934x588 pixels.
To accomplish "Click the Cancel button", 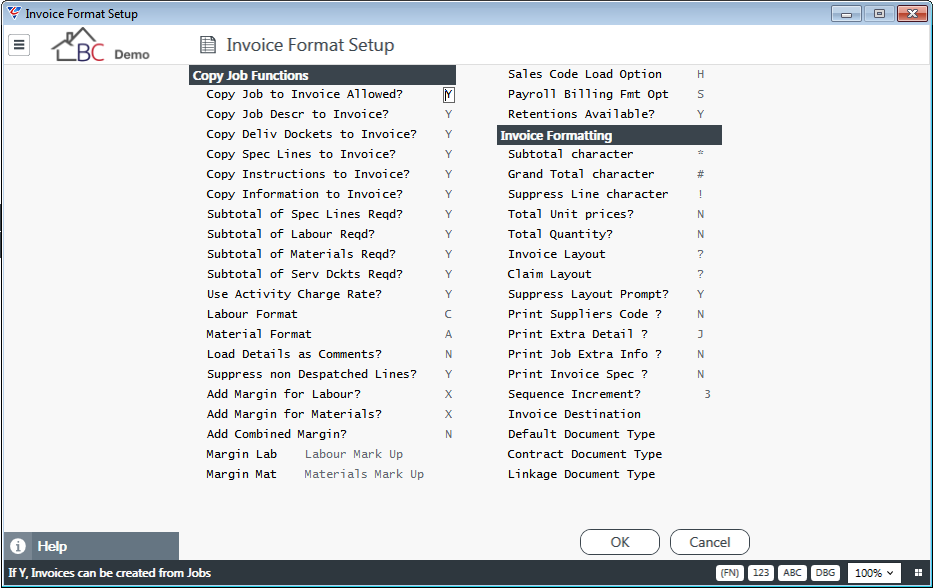I will 709,542.
